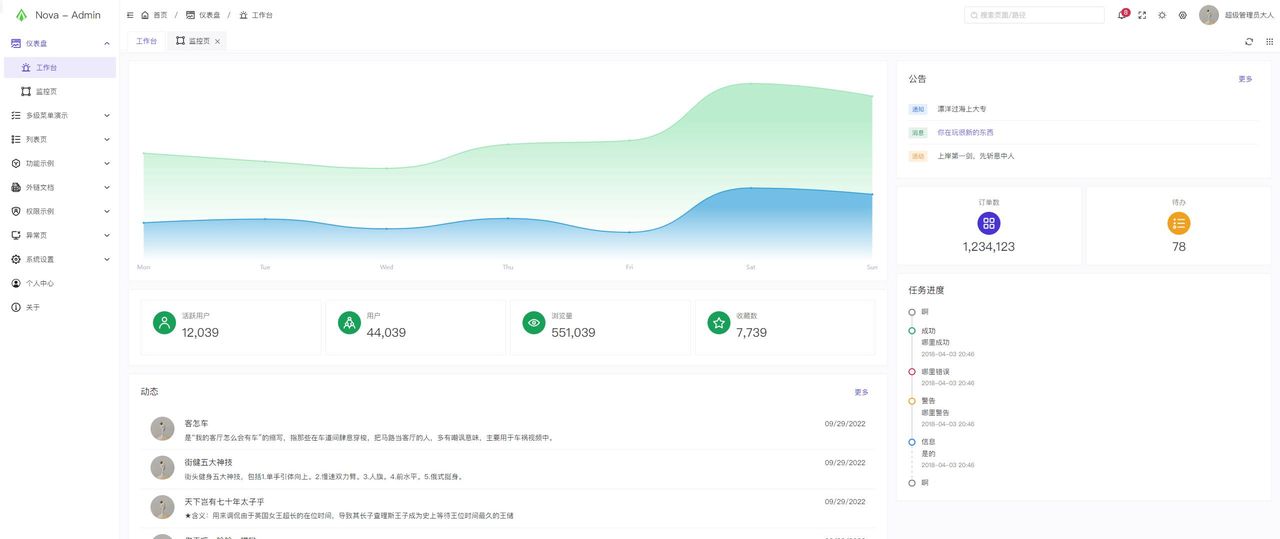This screenshot has height=539, width=1280.
Task: Click the super admin avatar
Action: tap(1209, 15)
